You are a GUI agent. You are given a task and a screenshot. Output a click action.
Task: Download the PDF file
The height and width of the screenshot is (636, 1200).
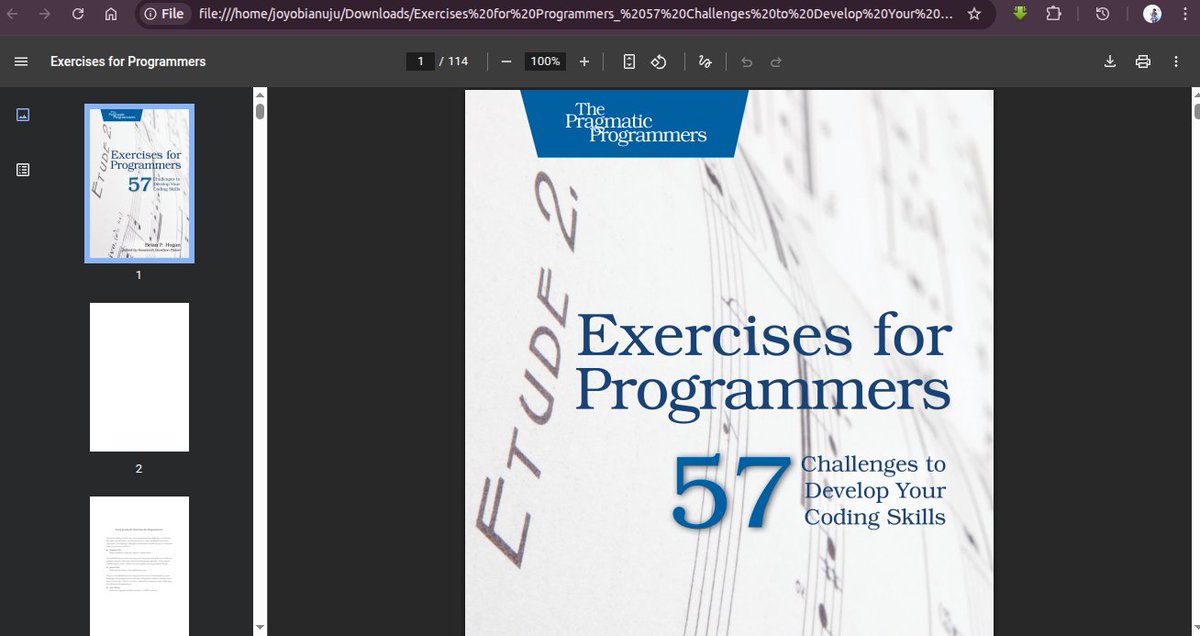click(x=1109, y=61)
